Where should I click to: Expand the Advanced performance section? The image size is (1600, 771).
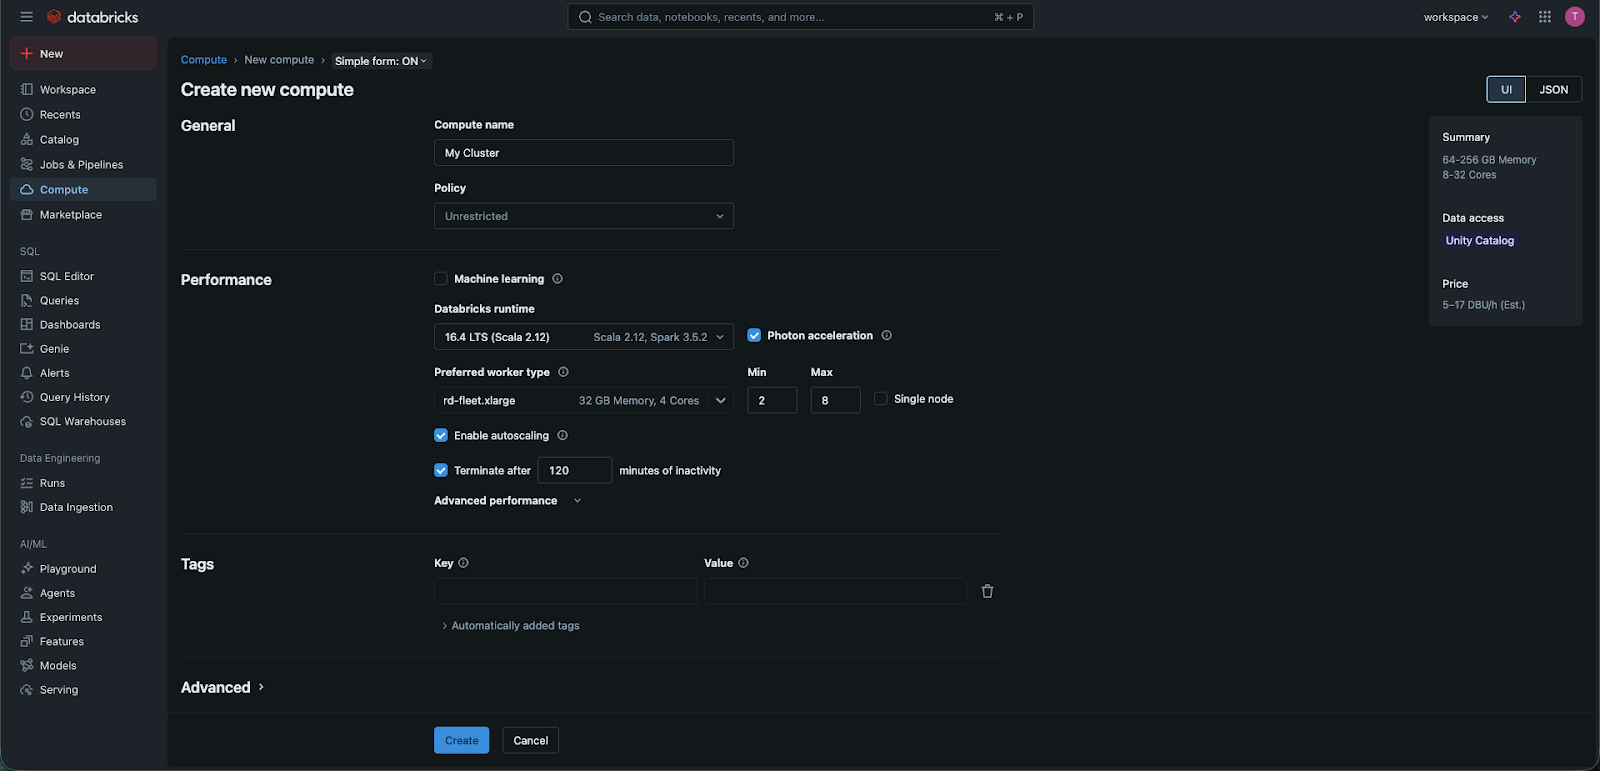click(507, 501)
